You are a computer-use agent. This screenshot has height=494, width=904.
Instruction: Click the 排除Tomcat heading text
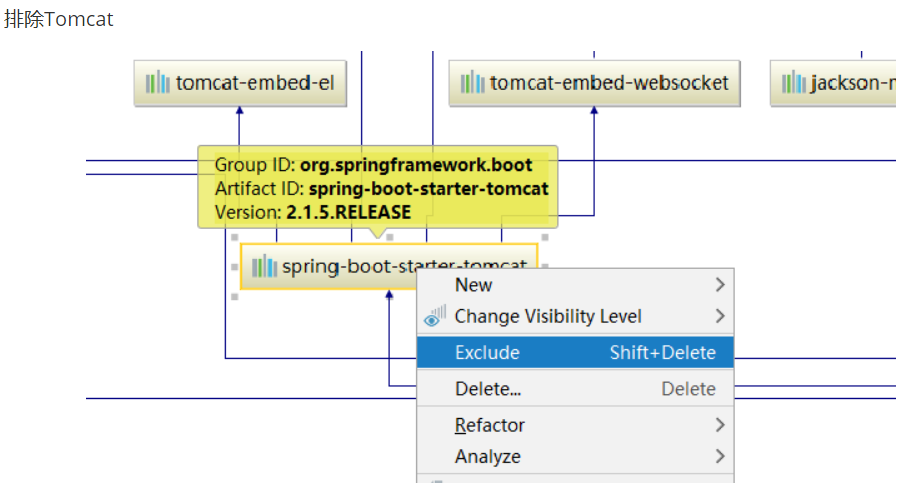(x=58, y=19)
